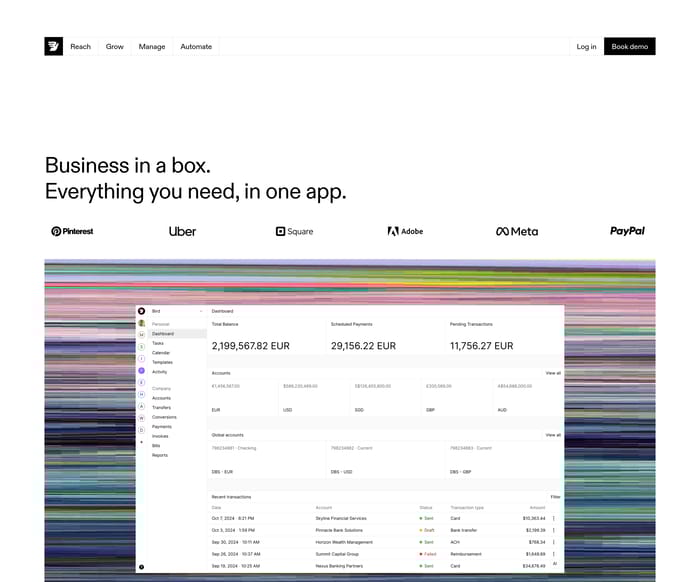700x582 pixels.
Task: Click the Log in link
Action: click(586, 46)
